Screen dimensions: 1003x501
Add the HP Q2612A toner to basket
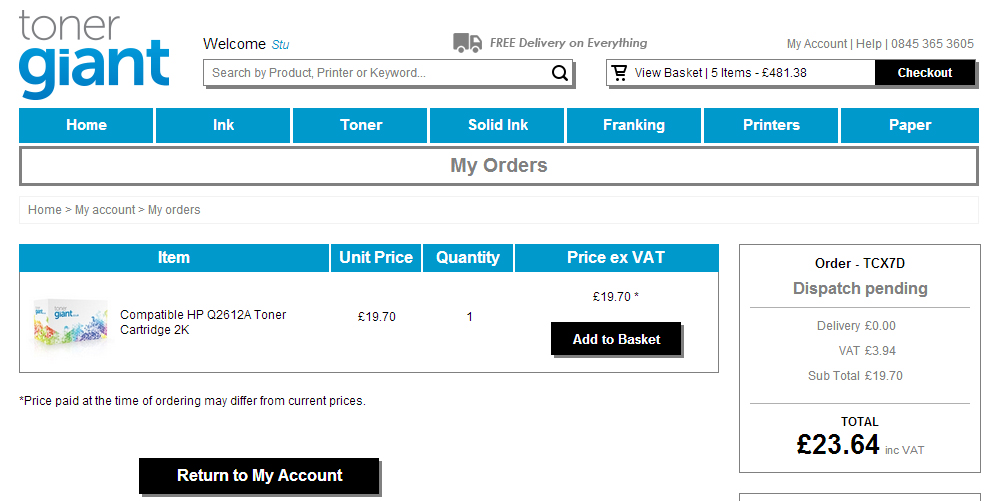616,339
